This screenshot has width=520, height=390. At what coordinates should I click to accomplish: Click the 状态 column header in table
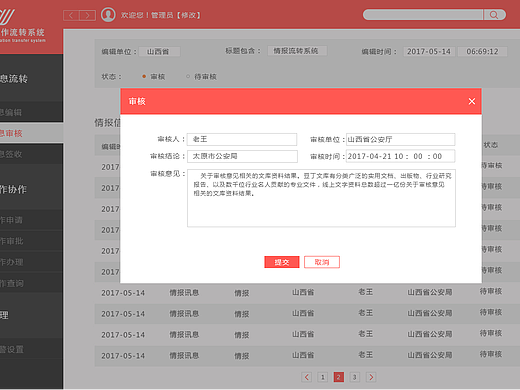(491, 145)
